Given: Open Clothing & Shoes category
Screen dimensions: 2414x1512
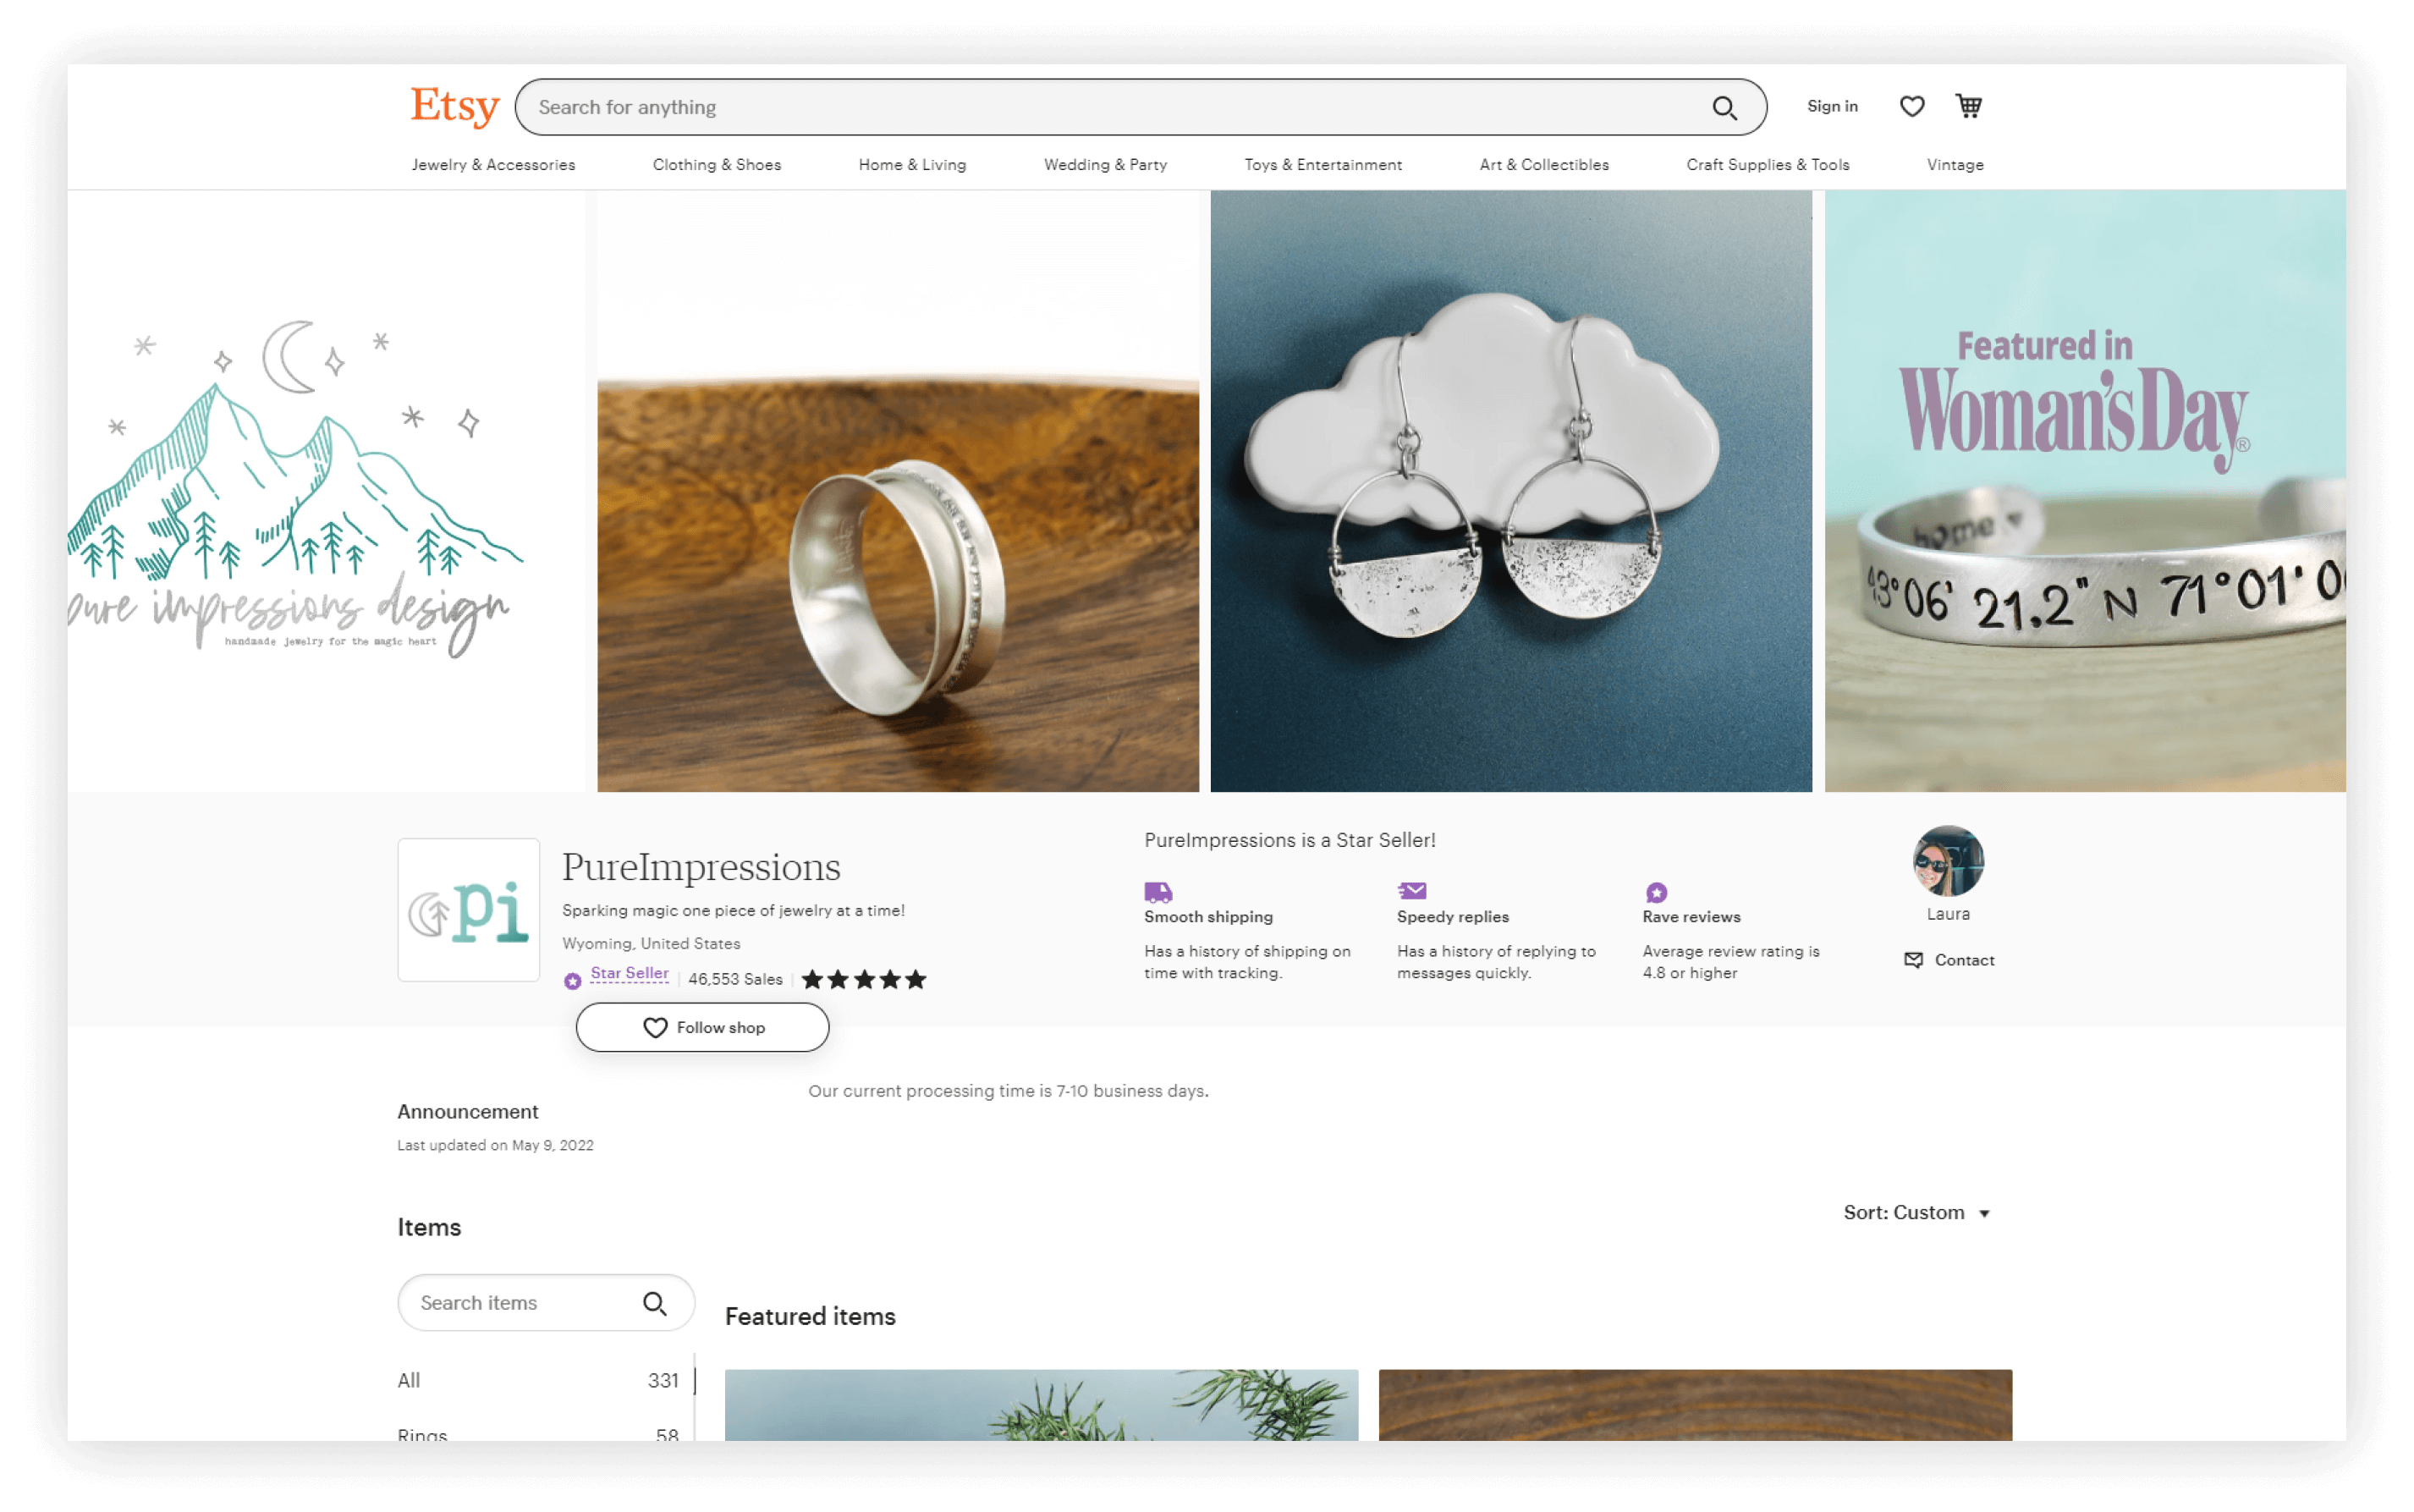Looking at the screenshot, I should click(x=716, y=164).
